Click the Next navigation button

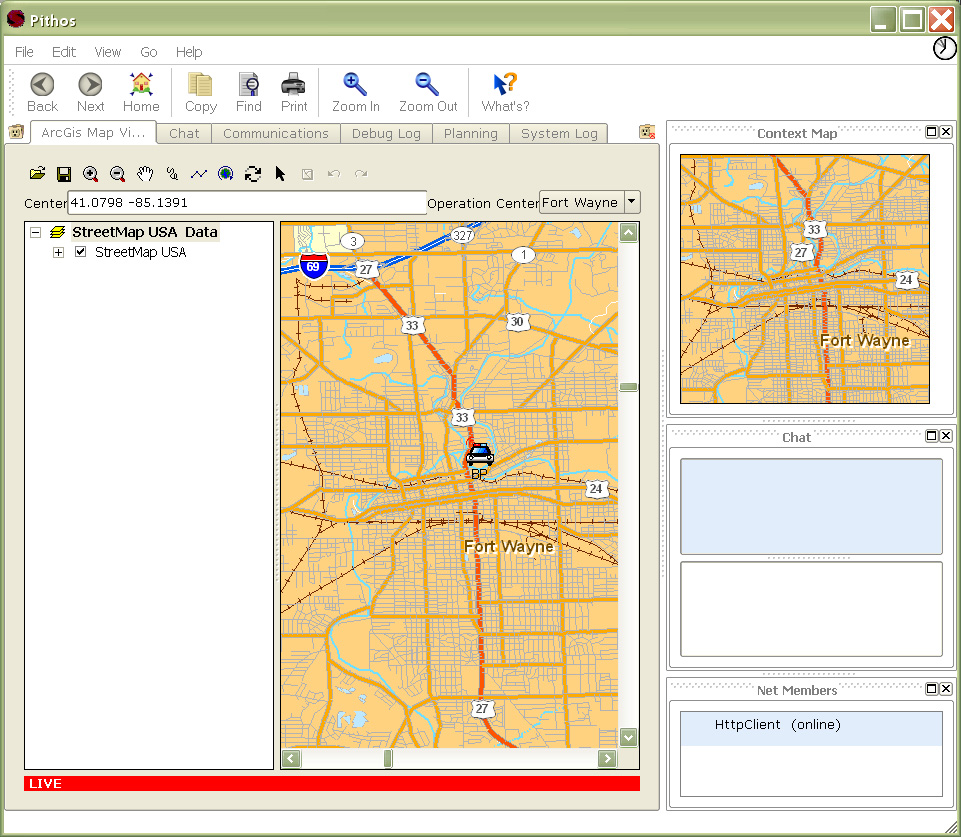[x=91, y=92]
